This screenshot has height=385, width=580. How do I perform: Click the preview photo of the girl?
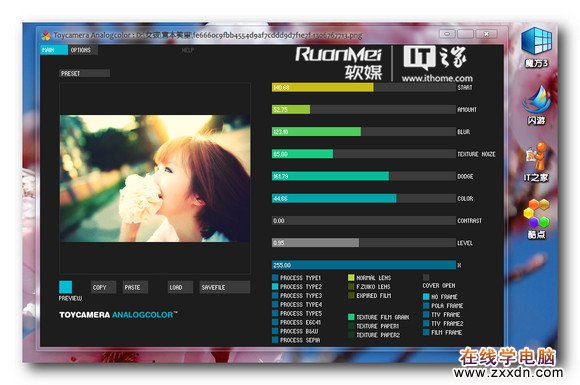point(155,179)
